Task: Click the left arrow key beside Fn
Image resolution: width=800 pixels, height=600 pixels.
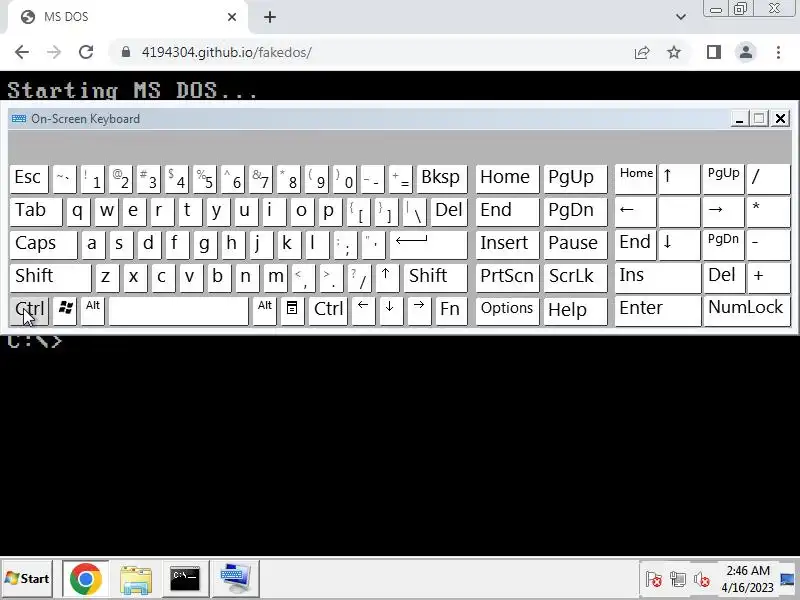Action: 363,310
